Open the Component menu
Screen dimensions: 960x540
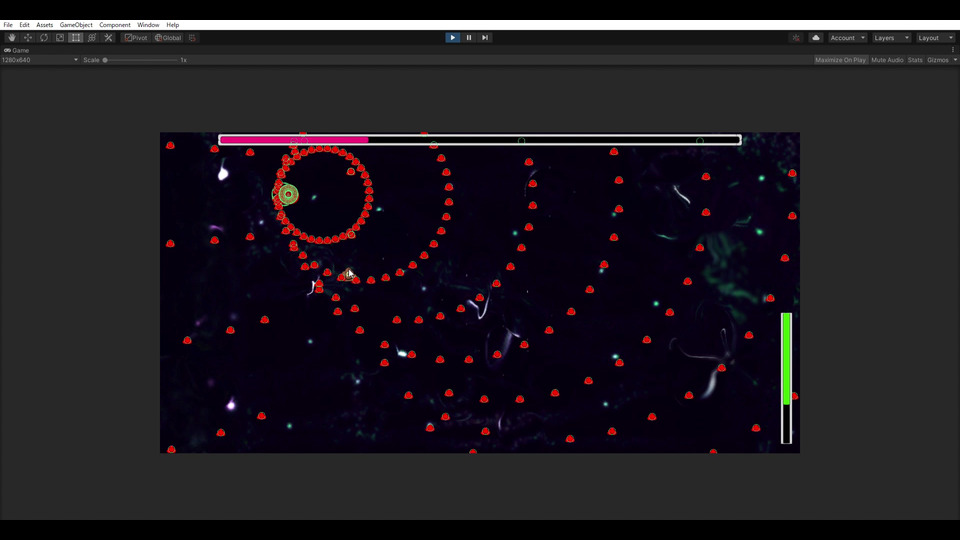pyautogui.click(x=114, y=25)
